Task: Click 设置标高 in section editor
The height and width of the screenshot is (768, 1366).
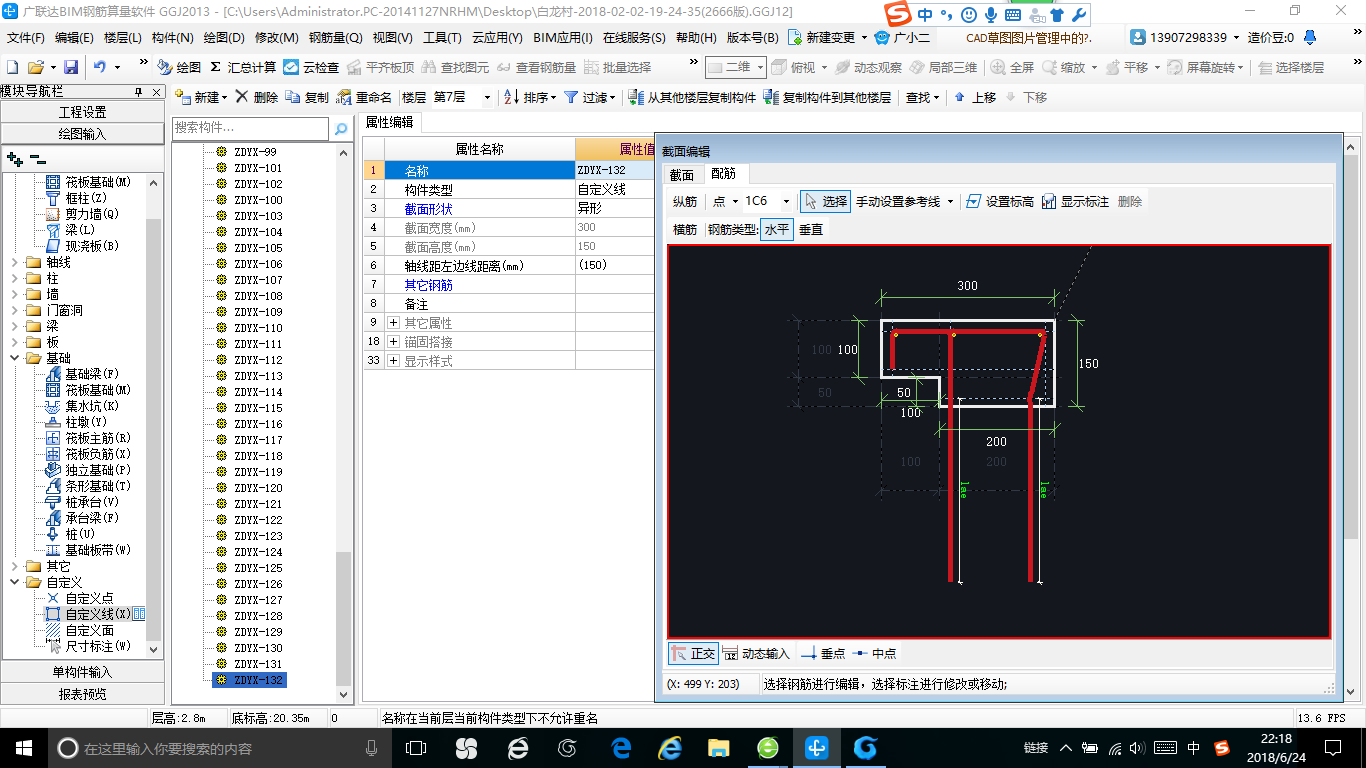Action: point(1001,201)
